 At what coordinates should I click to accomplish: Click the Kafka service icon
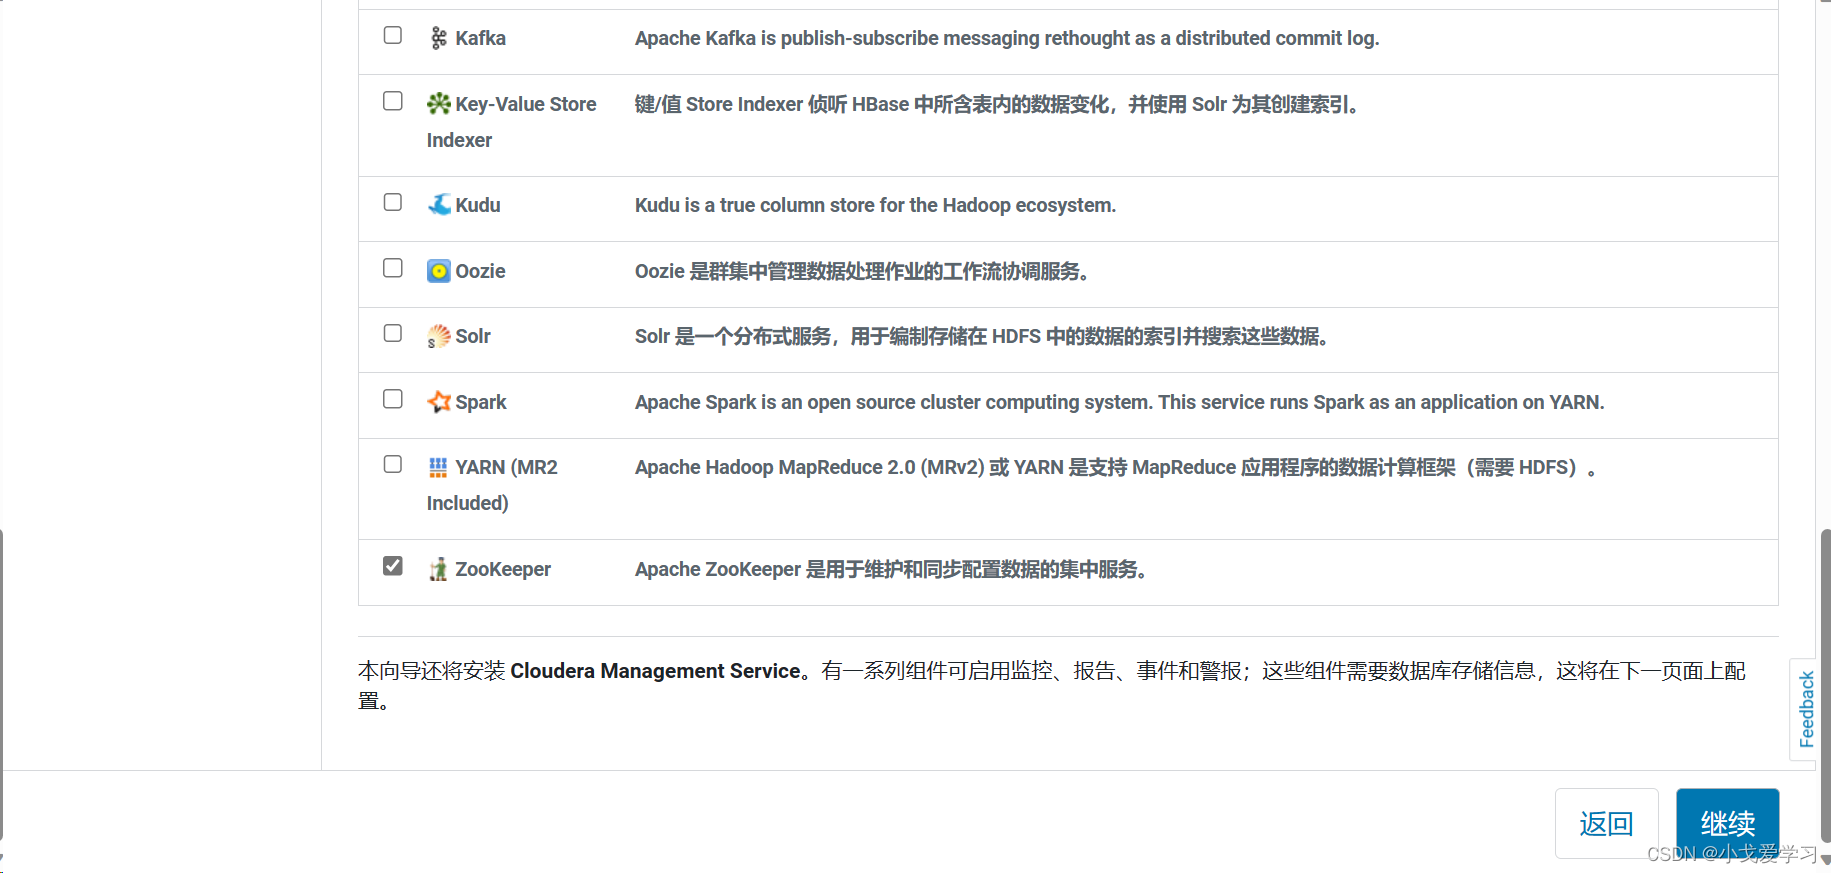439,38
